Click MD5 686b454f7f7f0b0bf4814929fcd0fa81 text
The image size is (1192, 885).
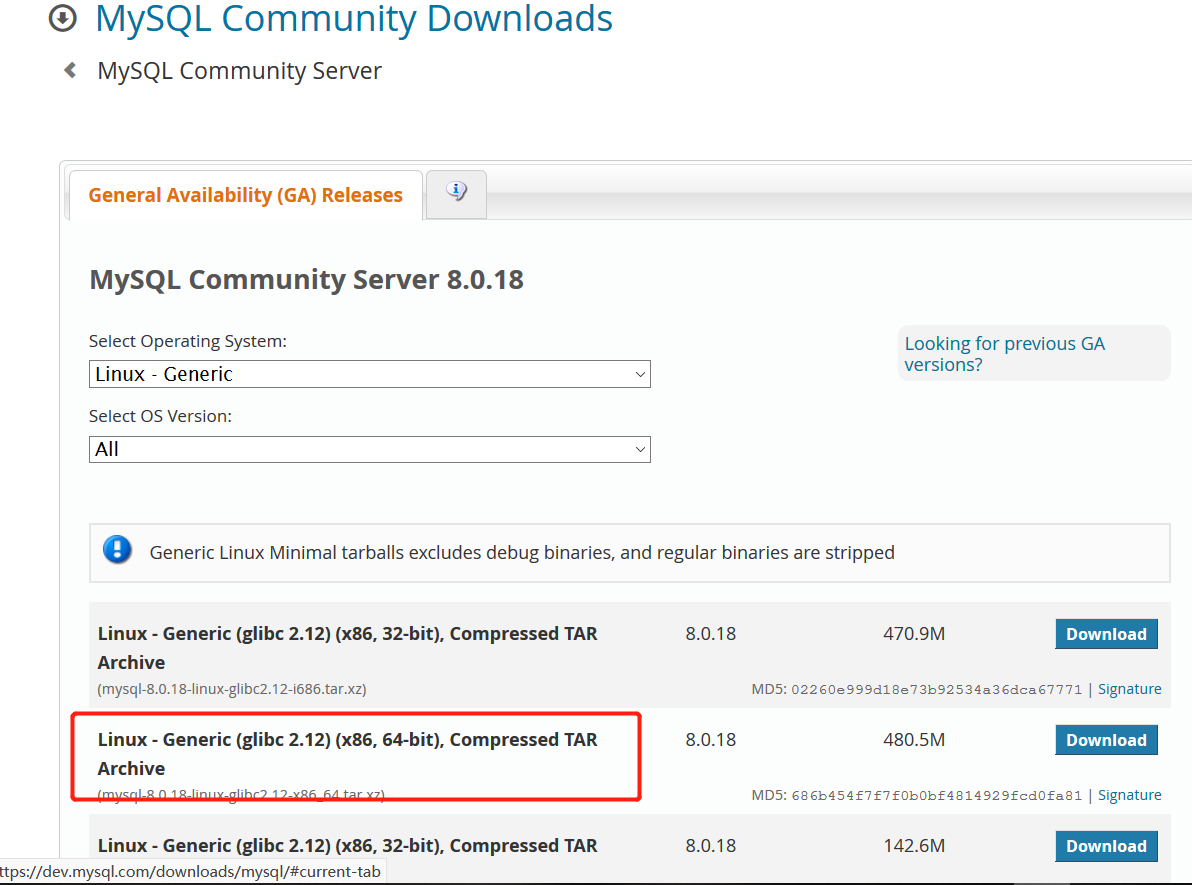click(x=916, y=796)
